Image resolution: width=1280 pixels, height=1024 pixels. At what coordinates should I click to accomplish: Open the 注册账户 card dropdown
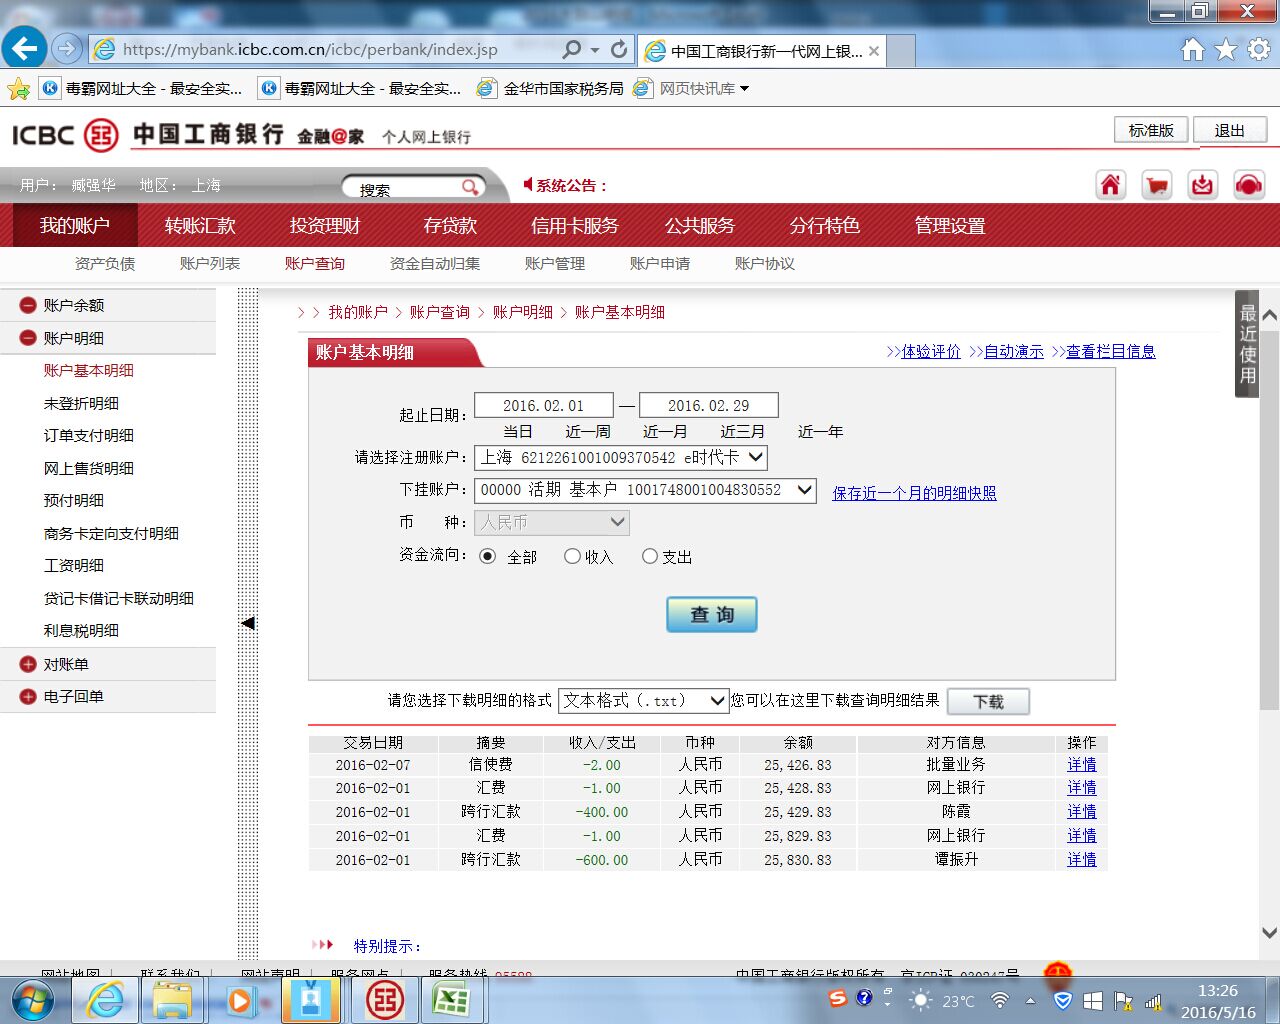(x=621, y=458)
